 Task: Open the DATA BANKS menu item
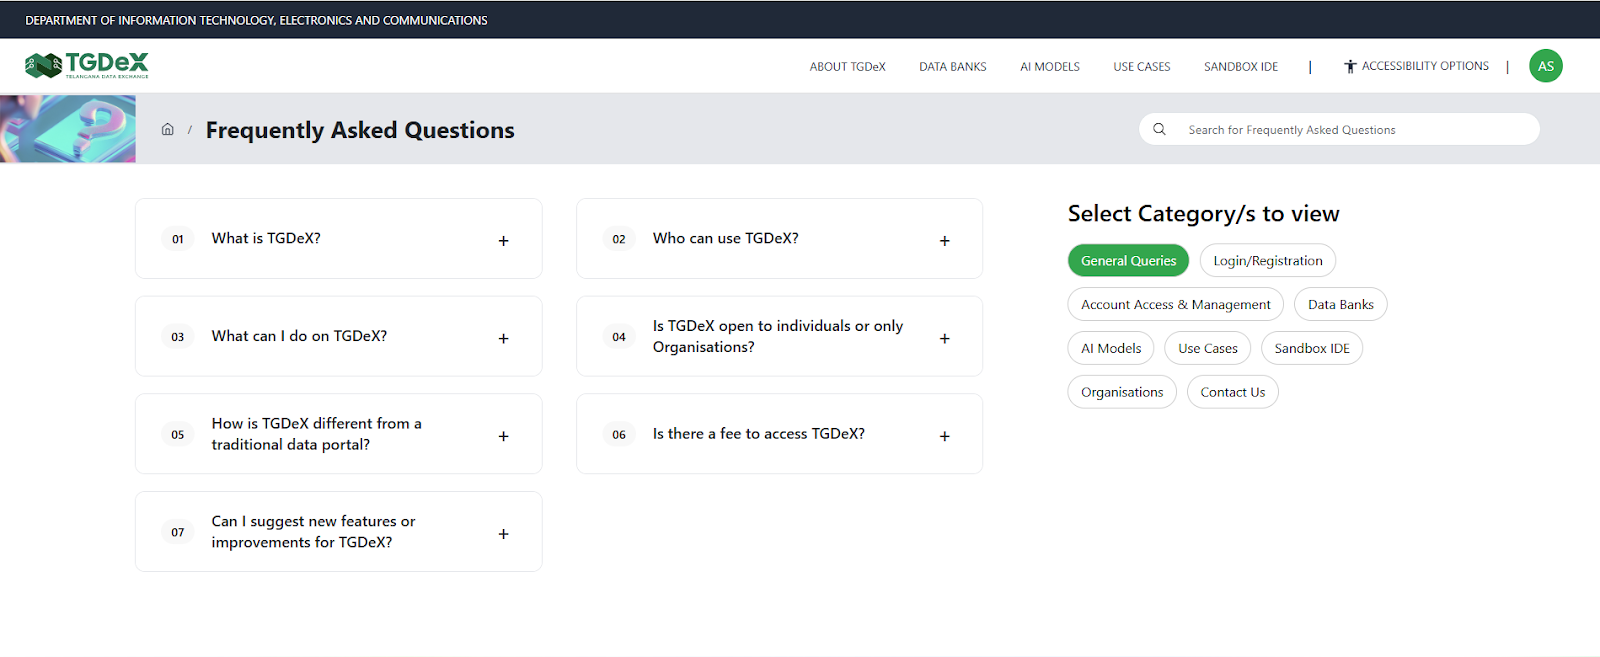[x=952, y=67]
